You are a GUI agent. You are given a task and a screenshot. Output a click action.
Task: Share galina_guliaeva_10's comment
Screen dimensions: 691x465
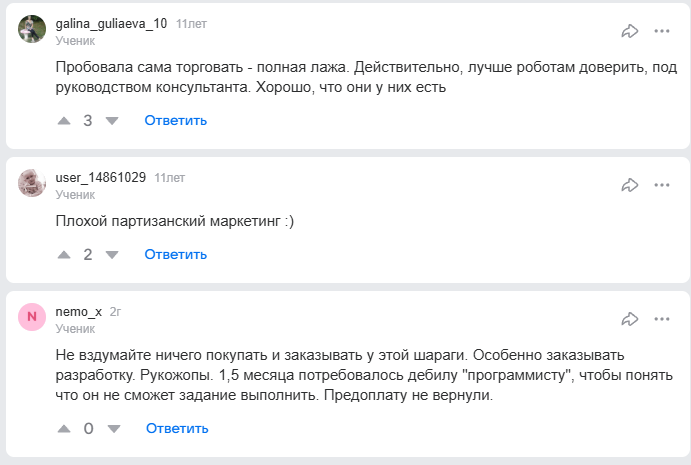(x=630, y=31)
